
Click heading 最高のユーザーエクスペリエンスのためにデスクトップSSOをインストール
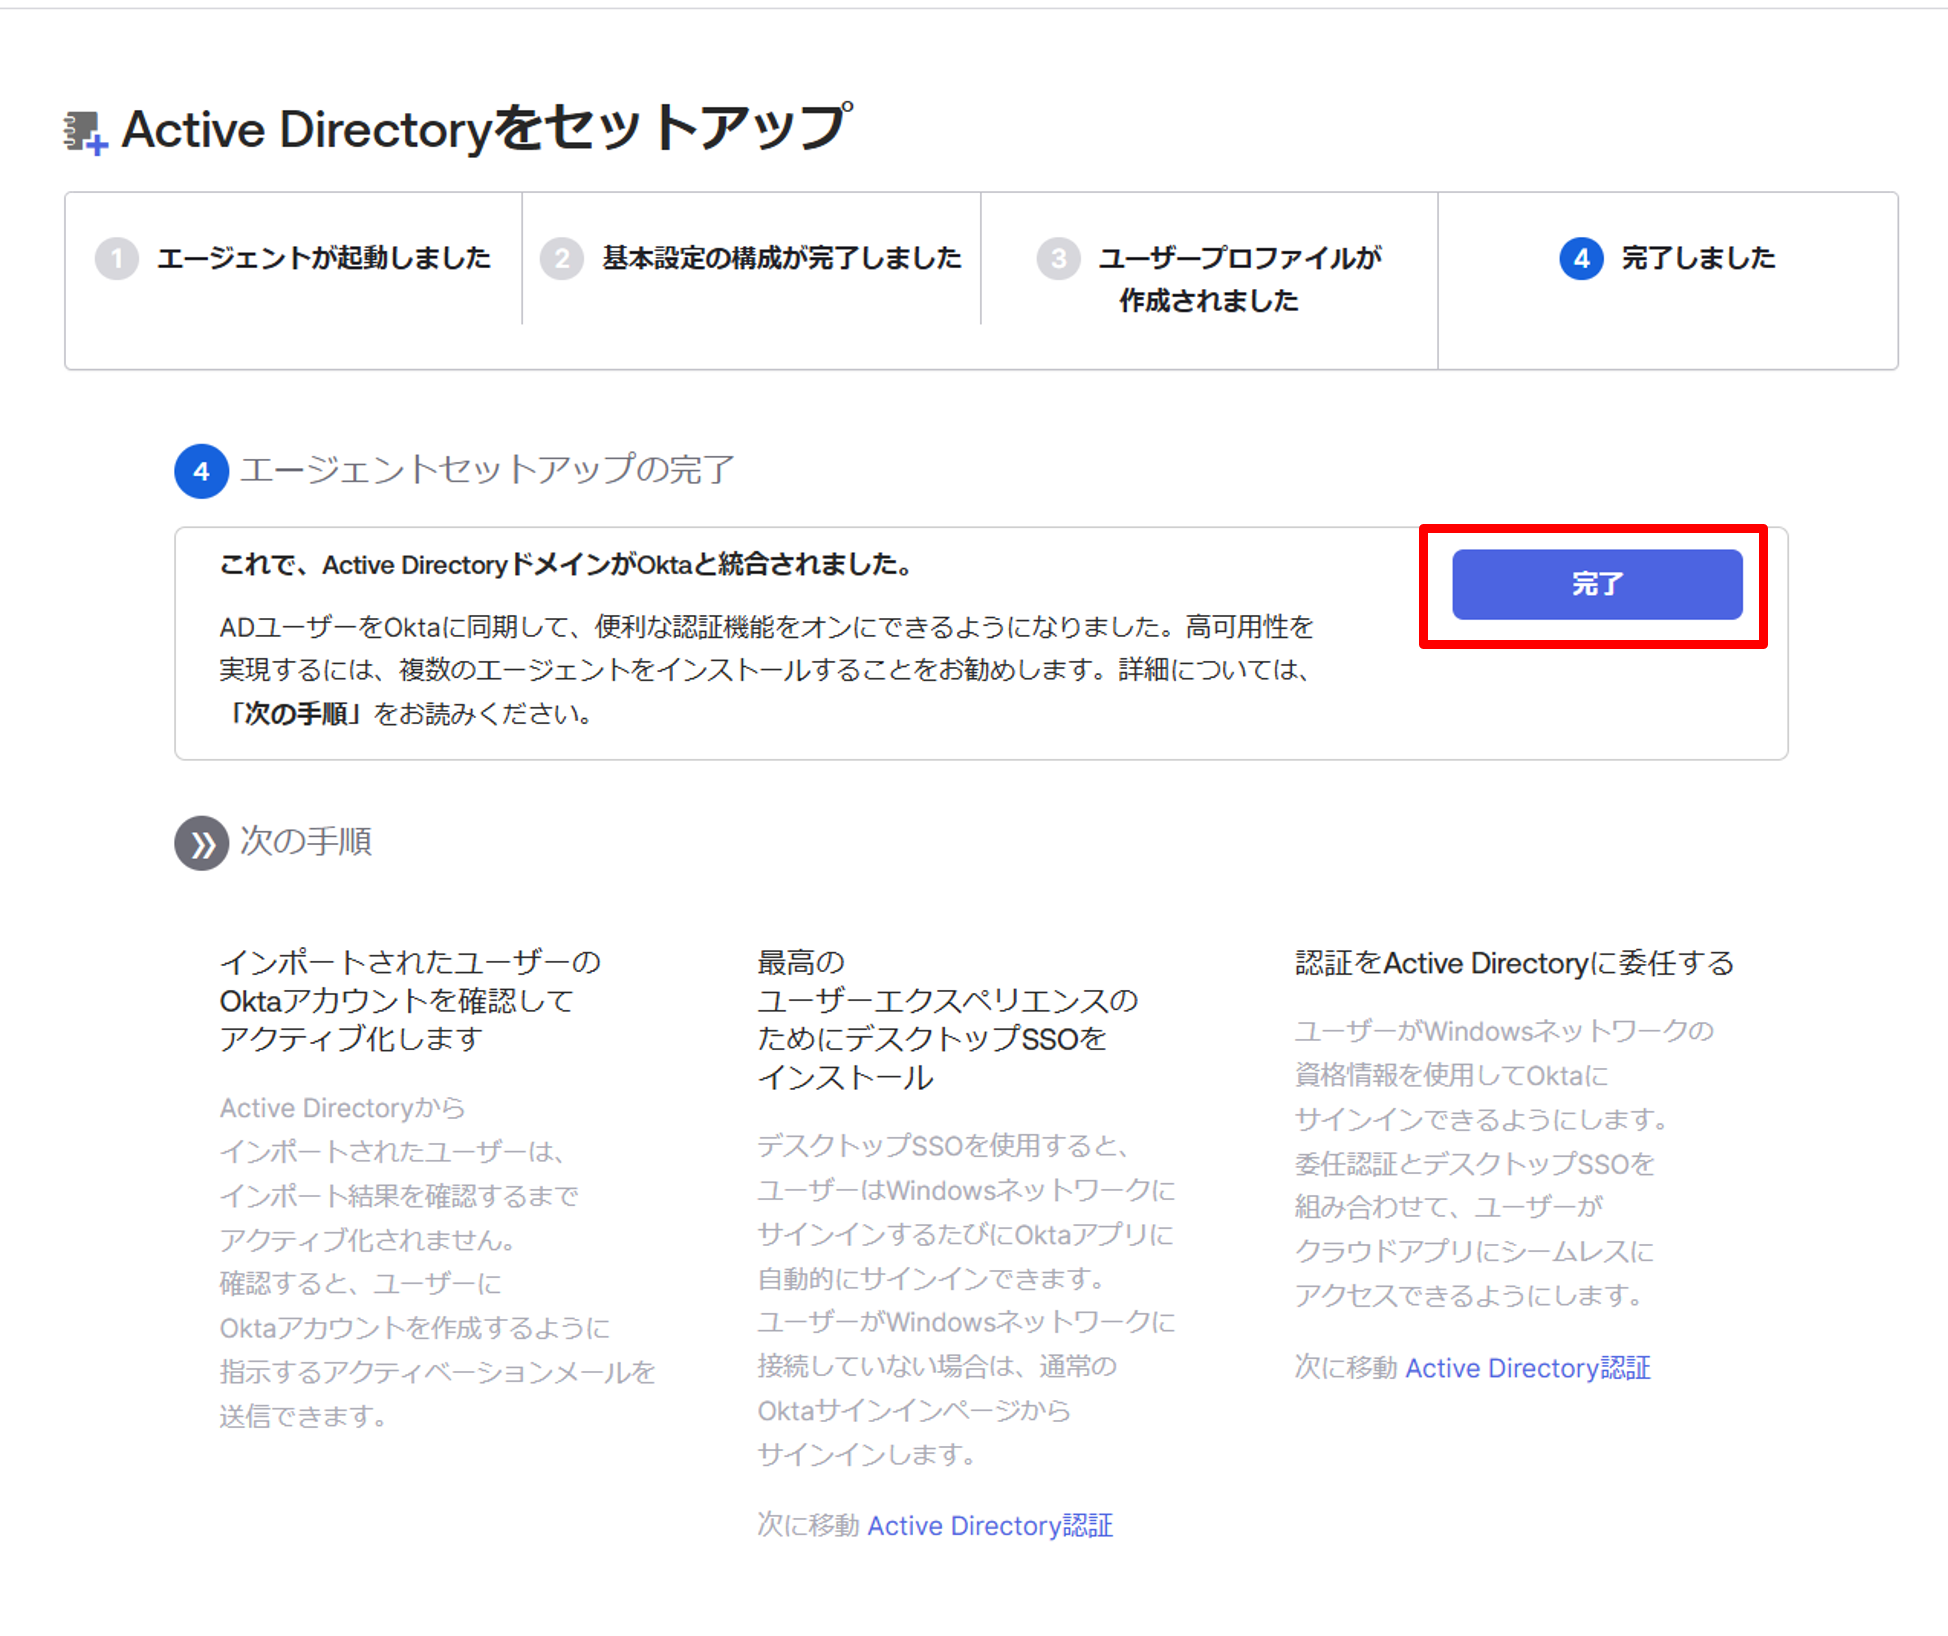click(x=947, y=1019)
